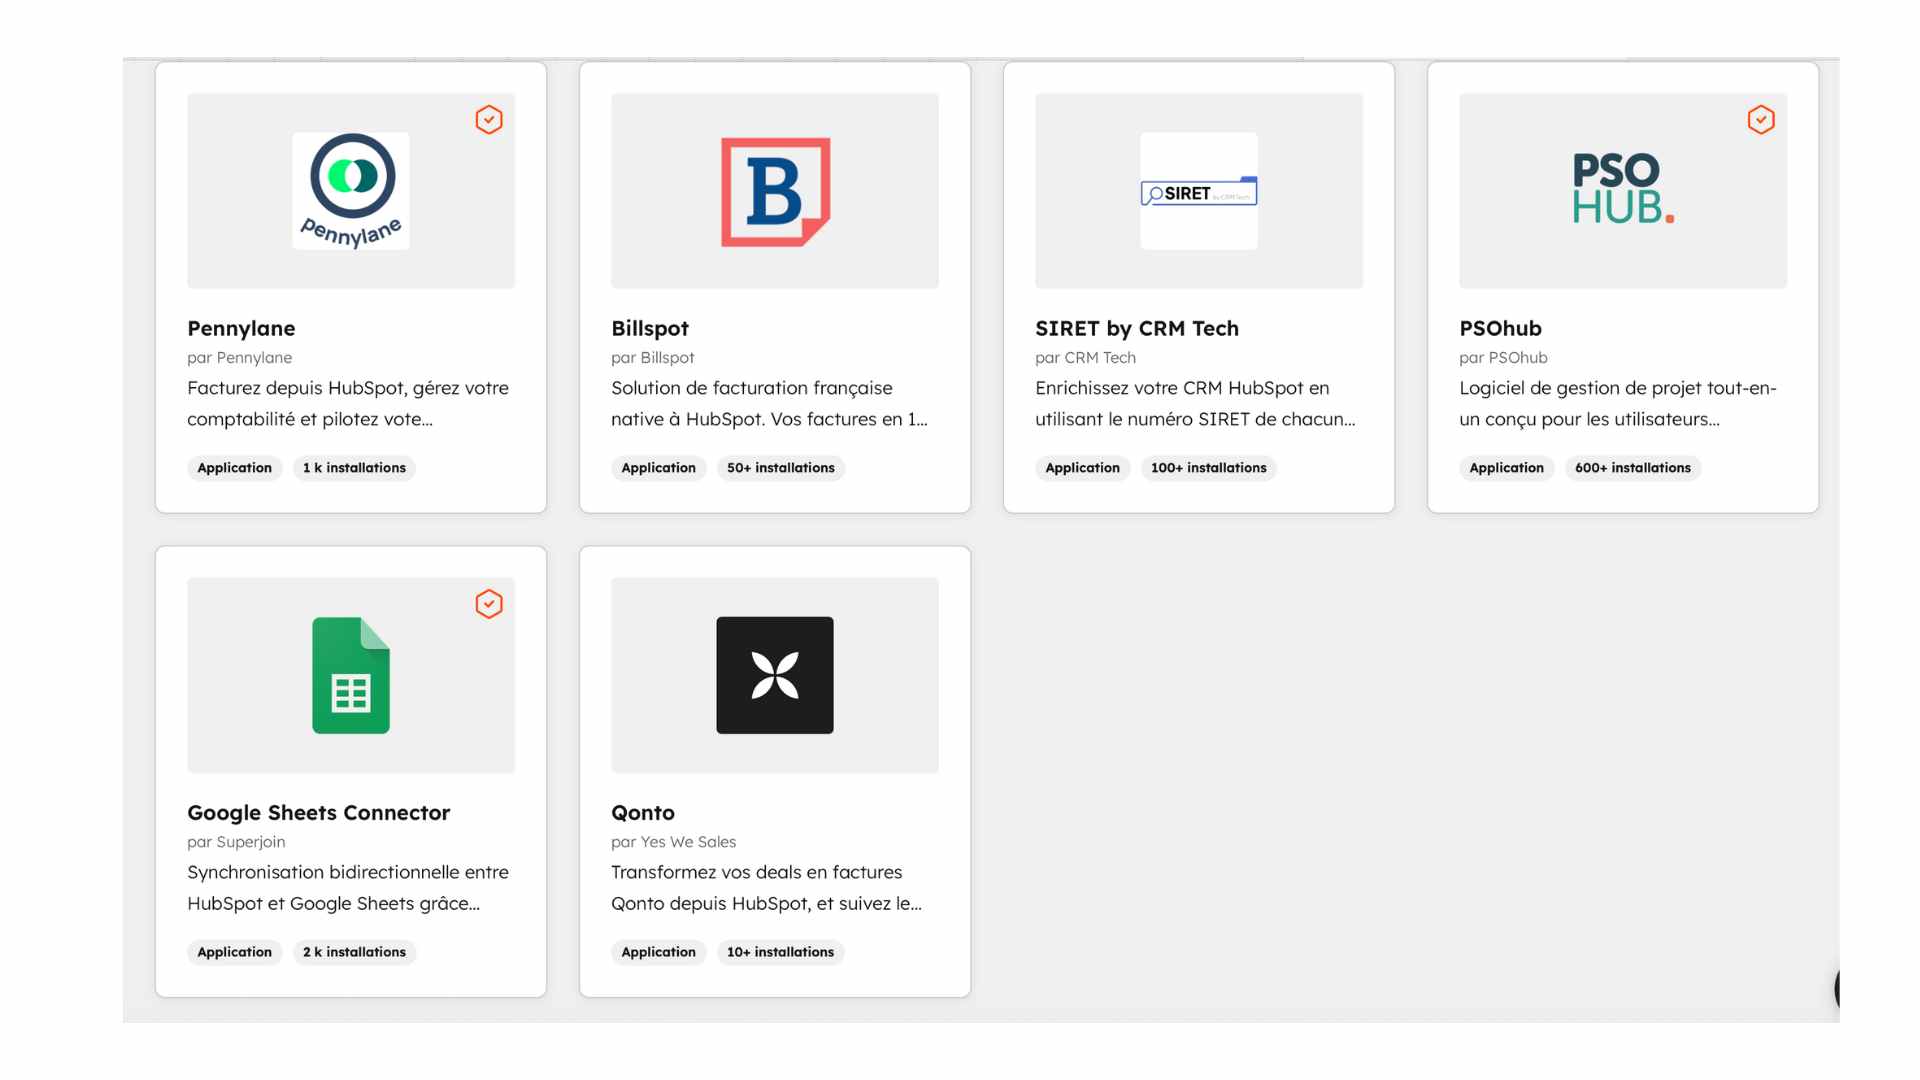Viewport: 1920px width, 1080px height.
Task: Open the Pennylane app title
Action: [x=241, y=328]
